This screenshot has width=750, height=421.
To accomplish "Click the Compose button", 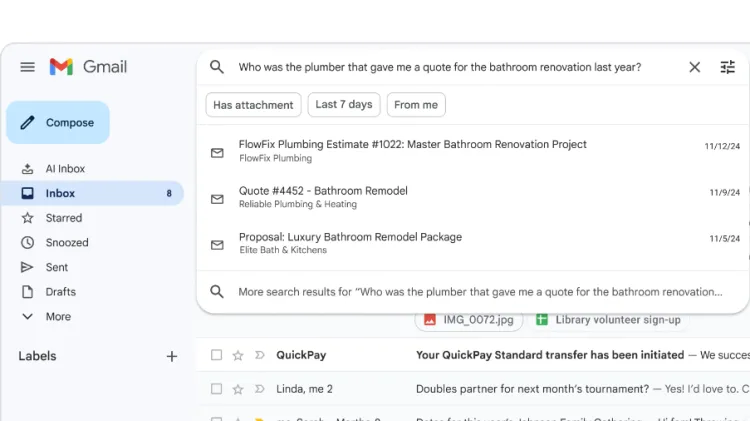I will pos(58,123).
